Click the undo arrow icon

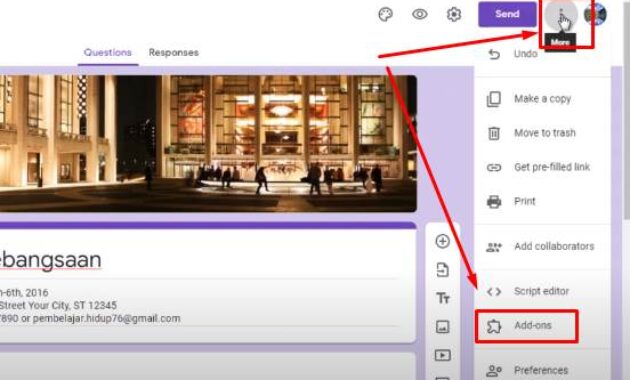tap(494, 54)
